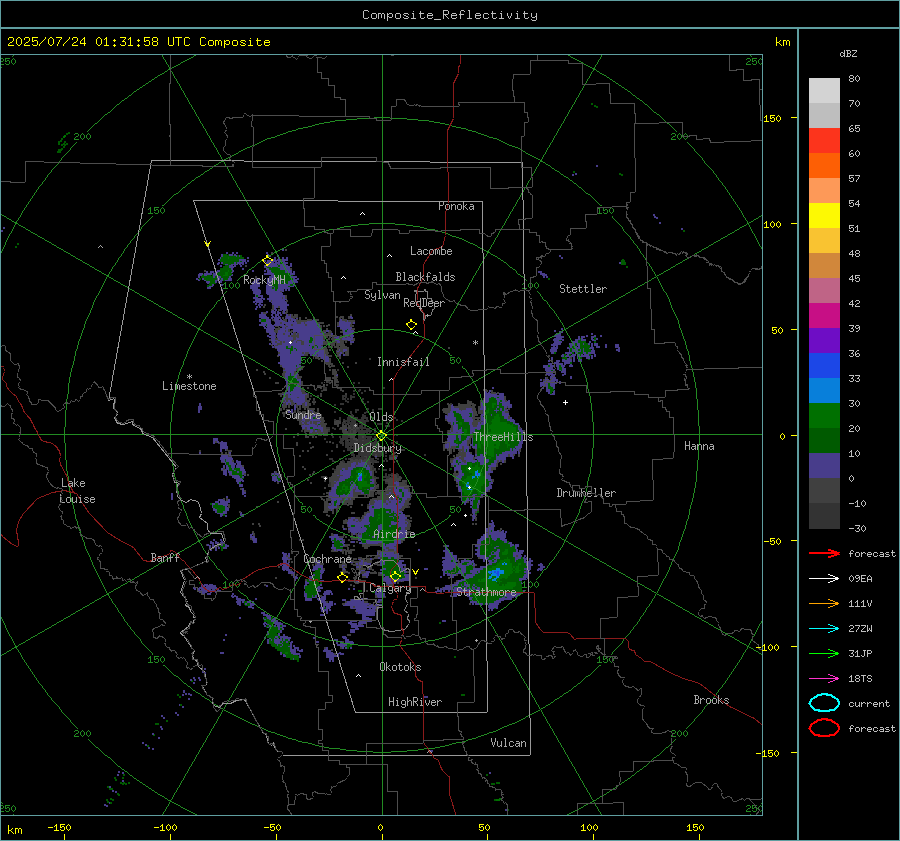Viewport: 900px width, 841px height.
Task: Pick the orange 60–57 dBZ swatch
Action: (824, 165)
